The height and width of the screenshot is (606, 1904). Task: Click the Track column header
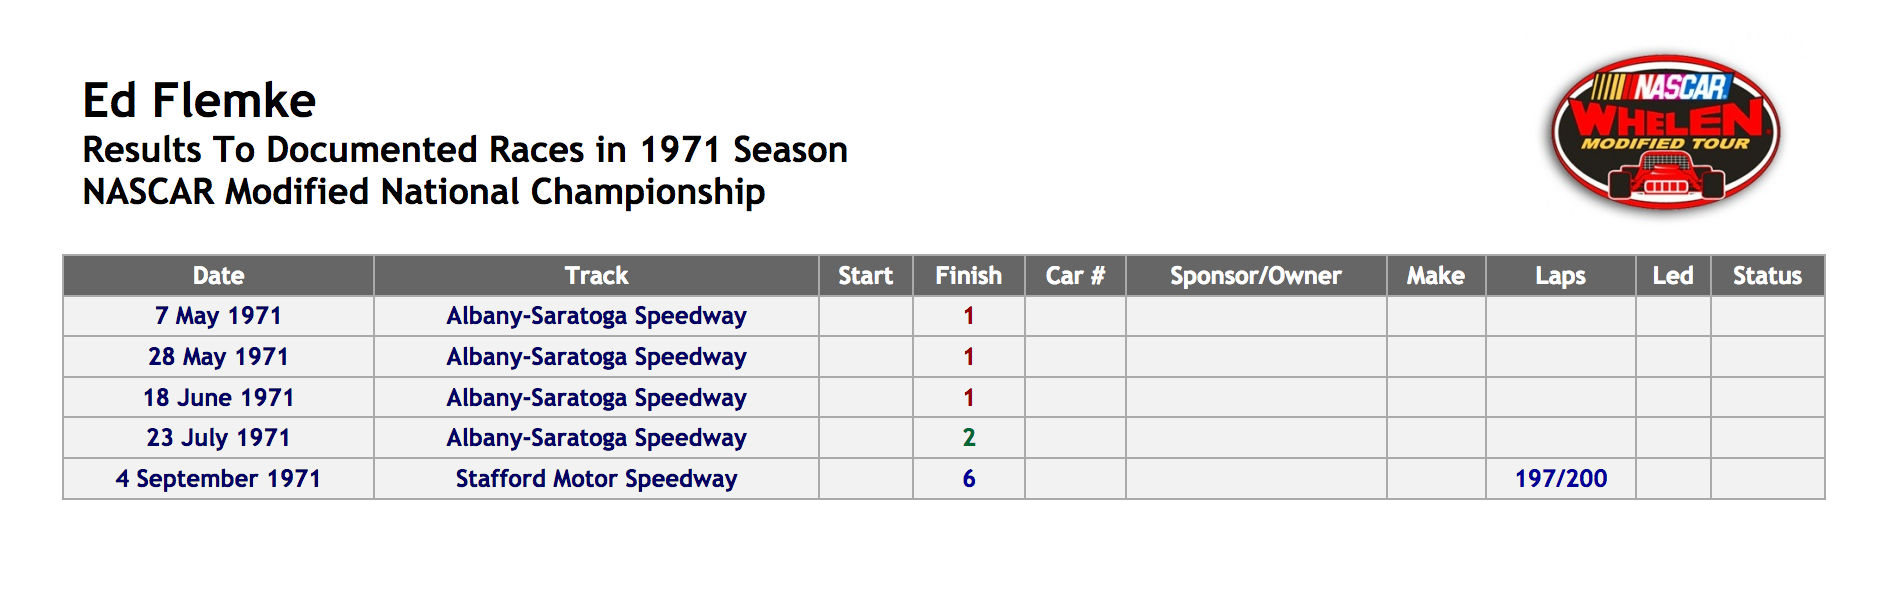point(596,276)
